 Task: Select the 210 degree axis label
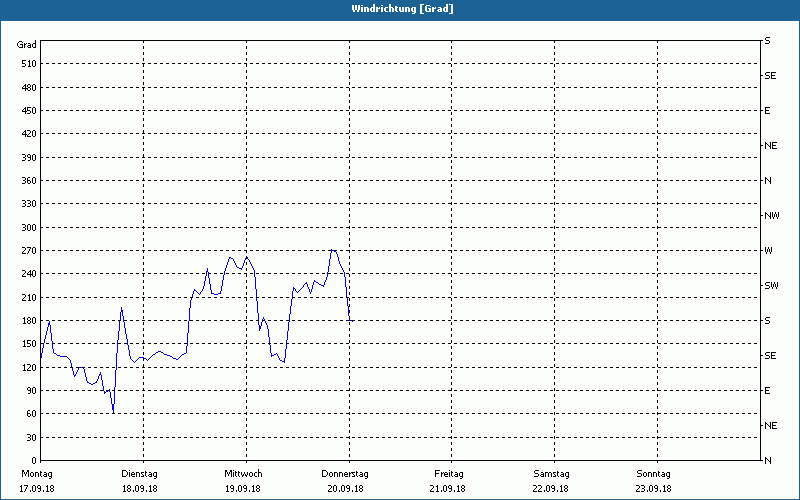29,297
